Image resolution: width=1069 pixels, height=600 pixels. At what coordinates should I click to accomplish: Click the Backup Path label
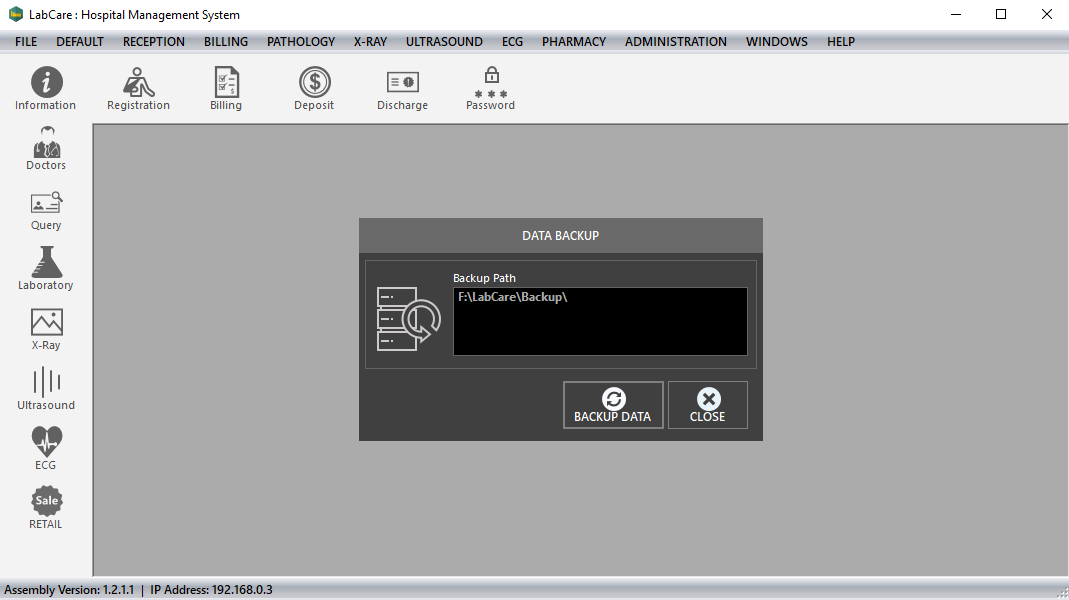pyautogui.click(x=484, y=278)
